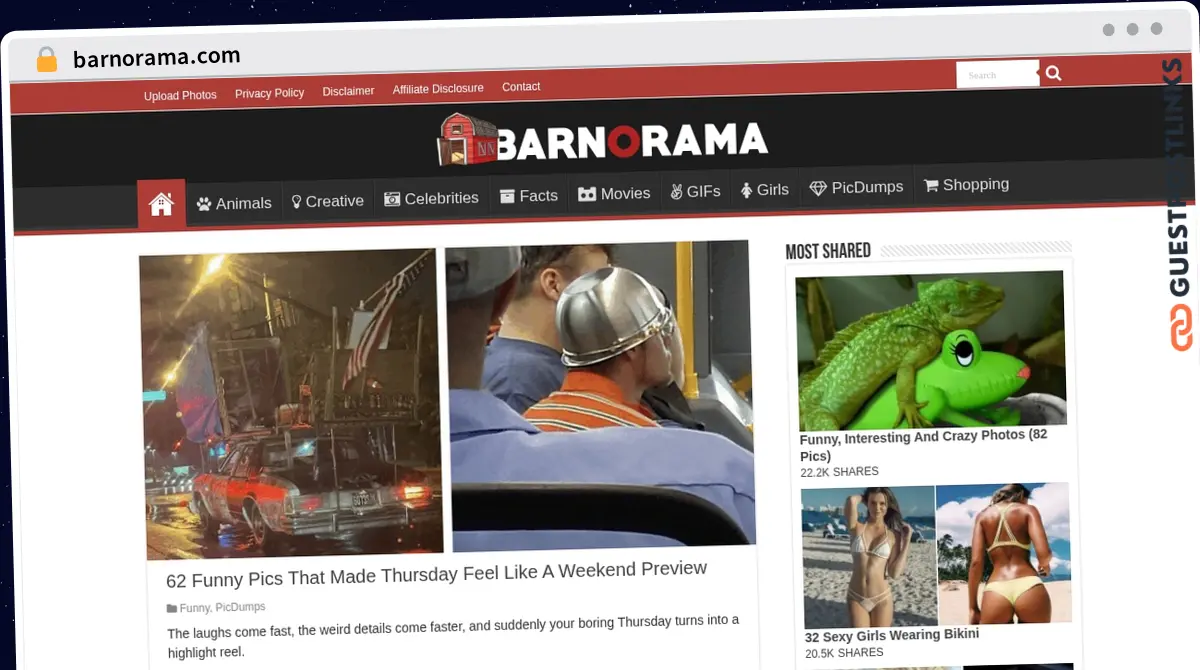Image resolution: width=1200 pixels, height=670 pixels.
Task: Select the GIFs menu item
Action: [695, 191]
